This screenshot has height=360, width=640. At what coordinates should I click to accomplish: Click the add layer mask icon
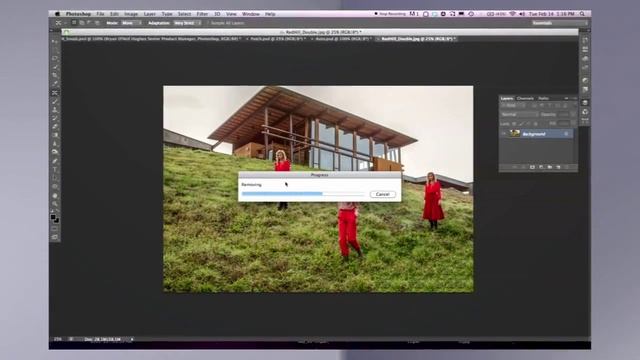click(x=532, y=167)
